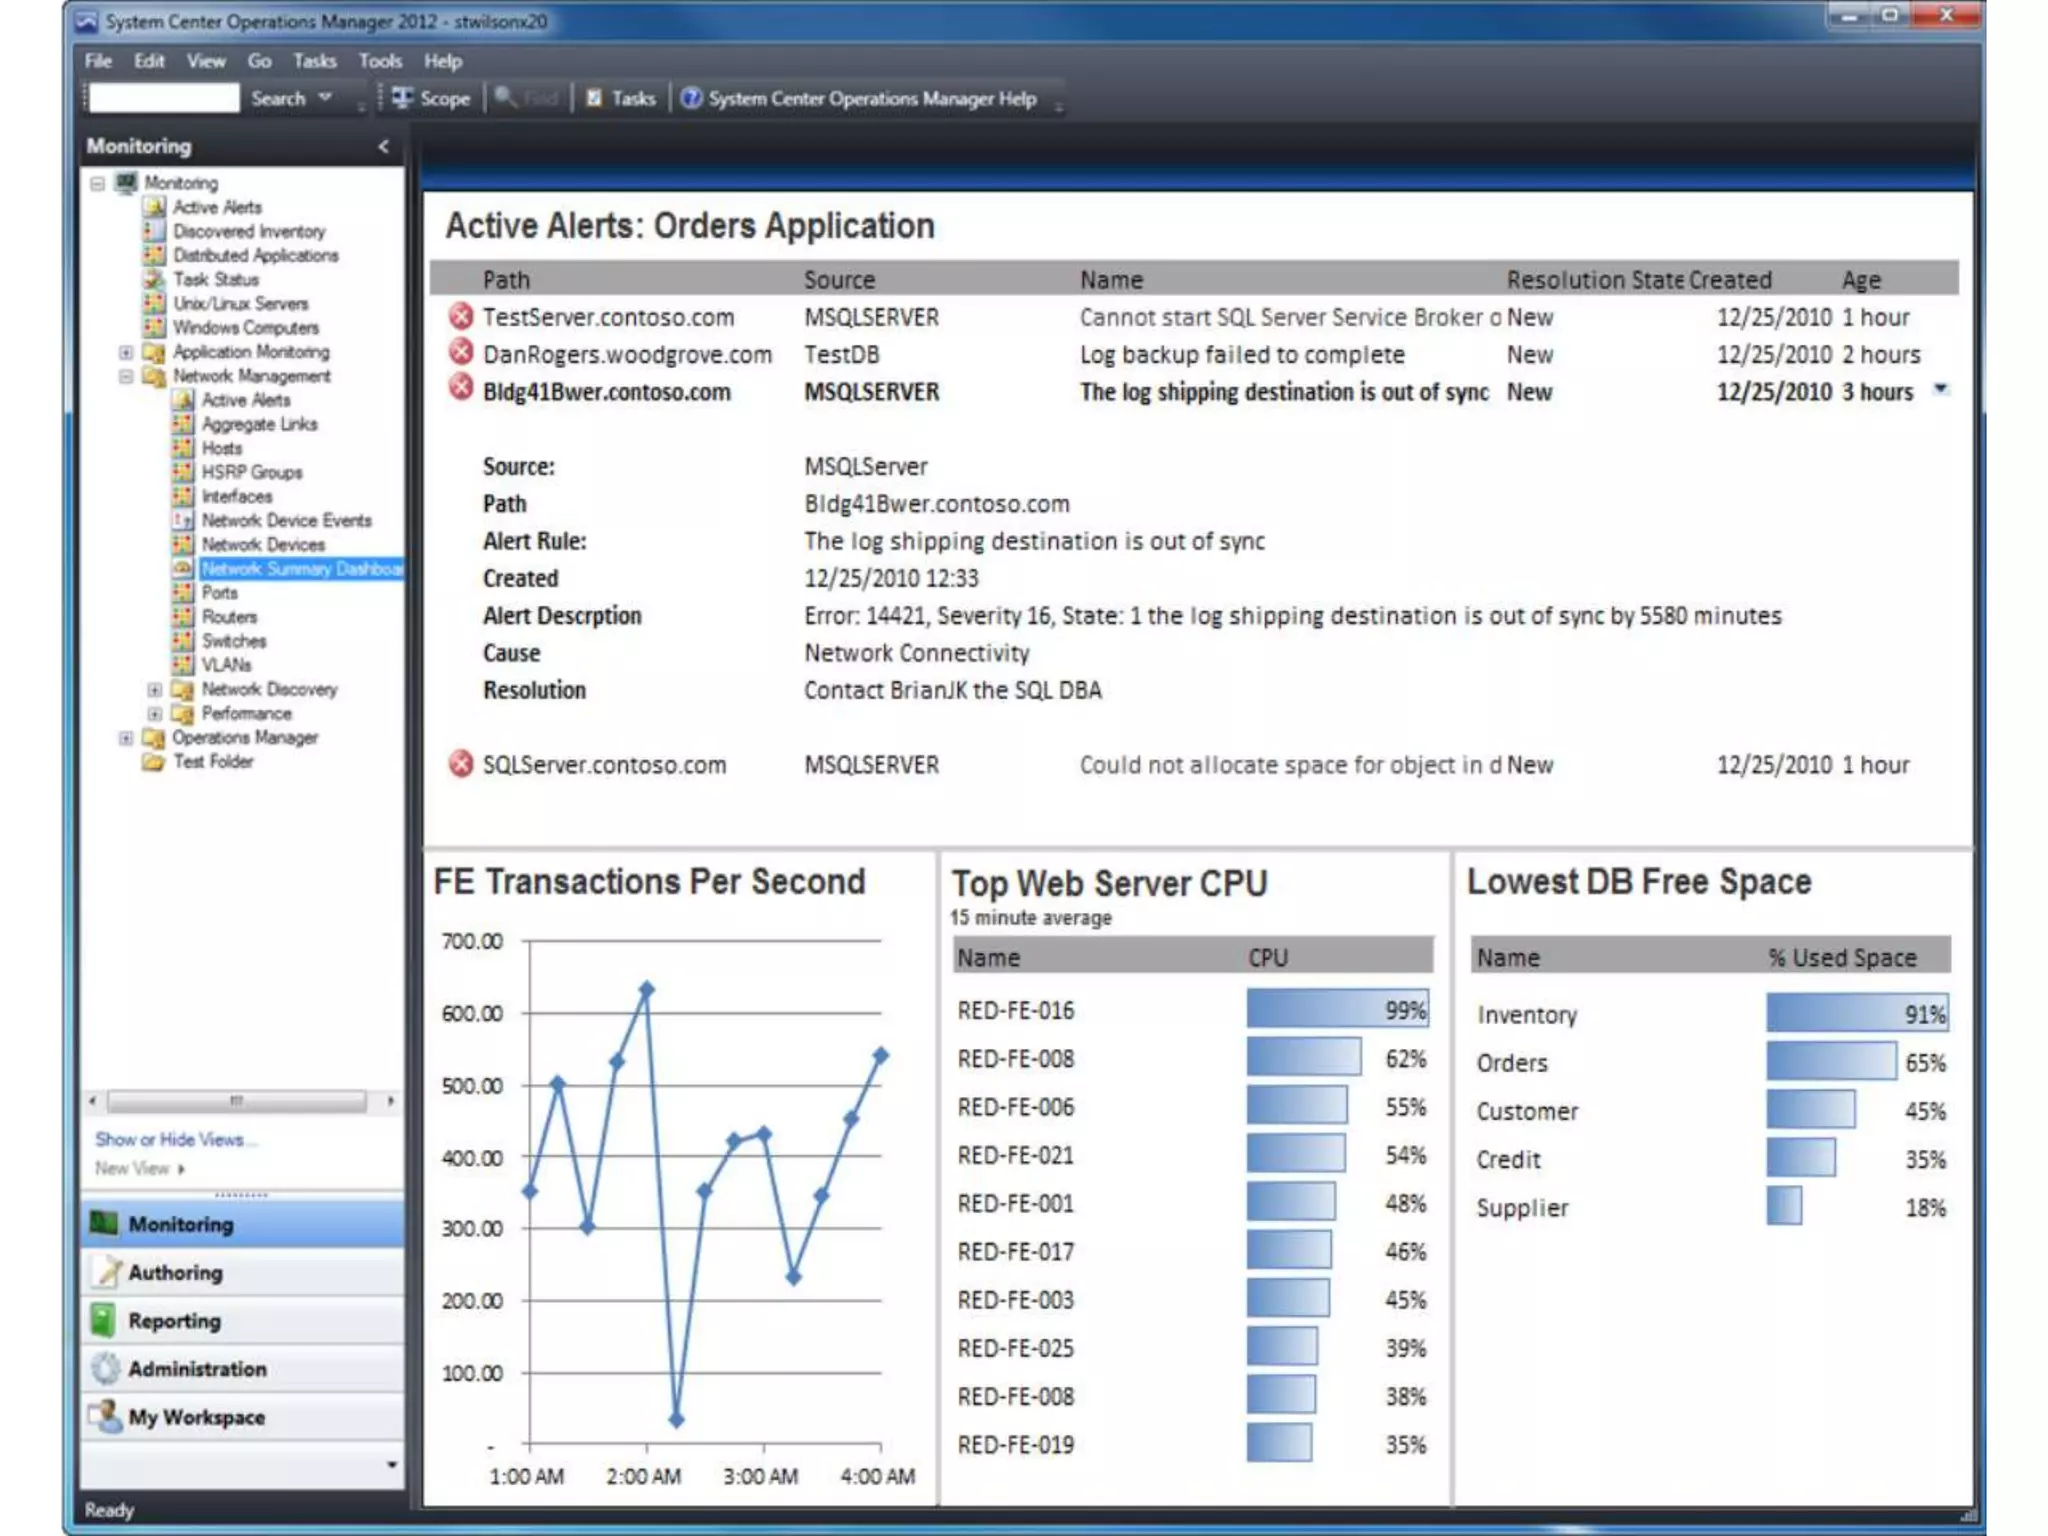Collapse the Network Management tree node
Screen dimensions: 2048x1536
[x=126, y=377]
